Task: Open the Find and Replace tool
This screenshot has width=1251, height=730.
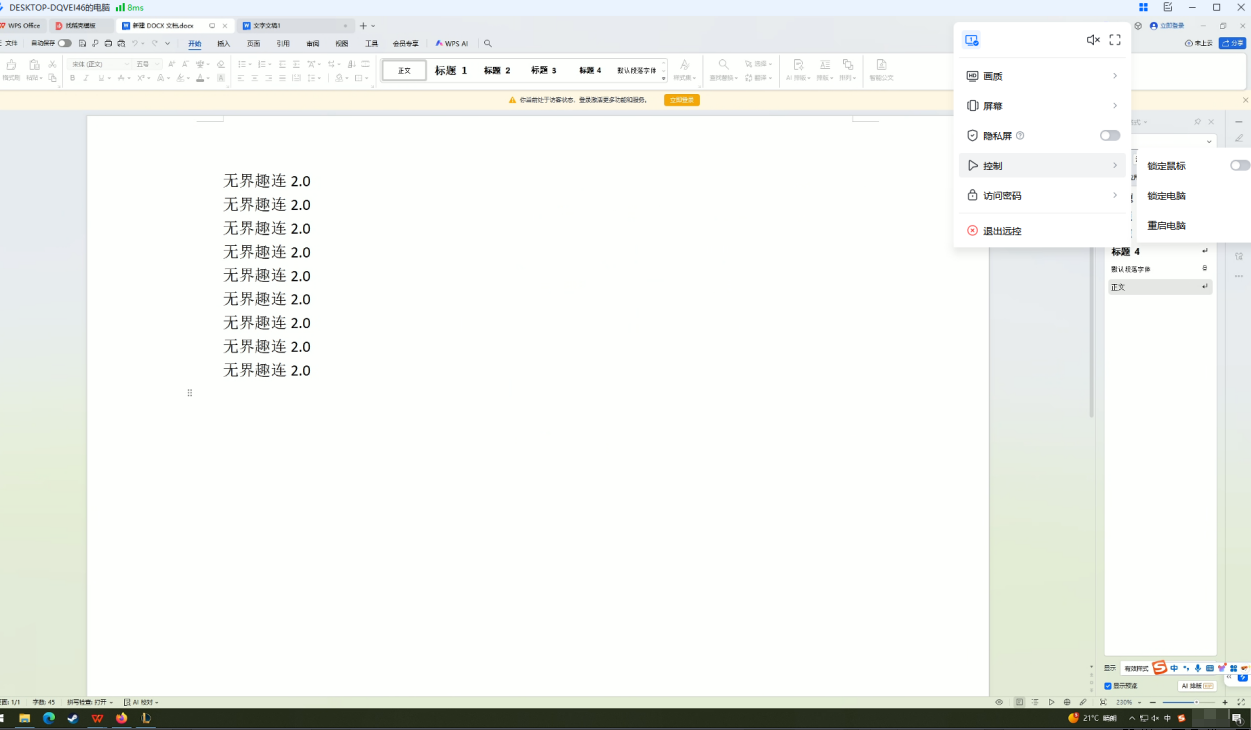Action: point(724,69)
